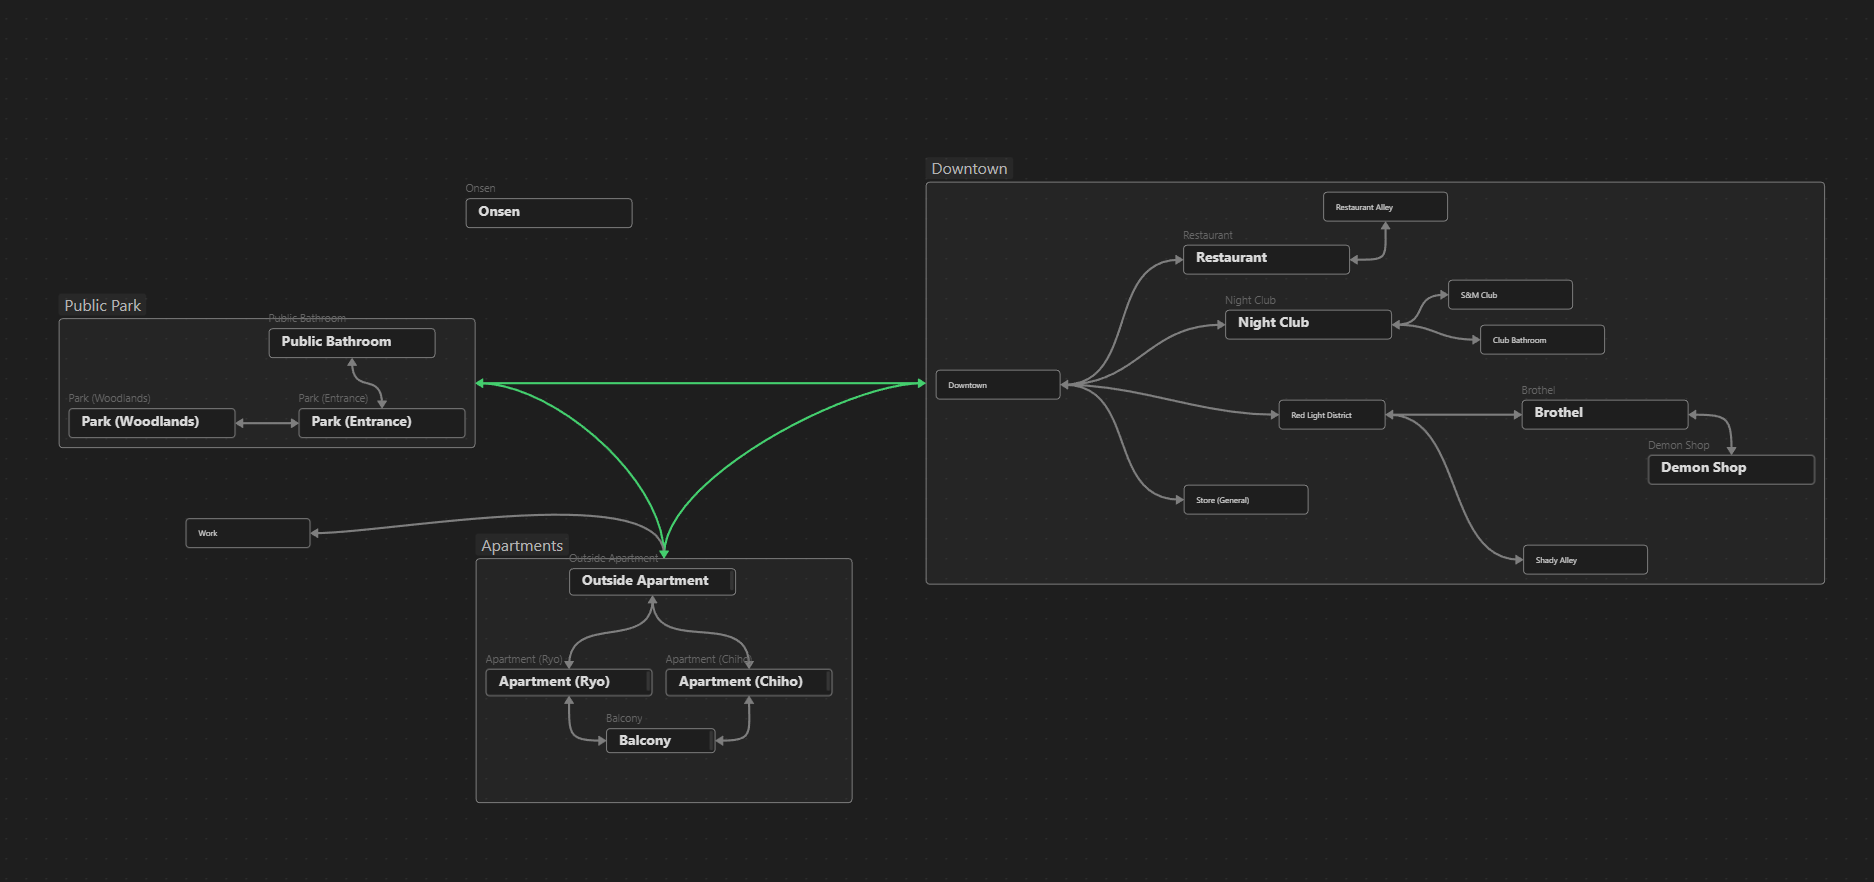Viewport: 1874px width, 882px height.
Task: Click the Public Bathroom node
Action: pos(351,342)
